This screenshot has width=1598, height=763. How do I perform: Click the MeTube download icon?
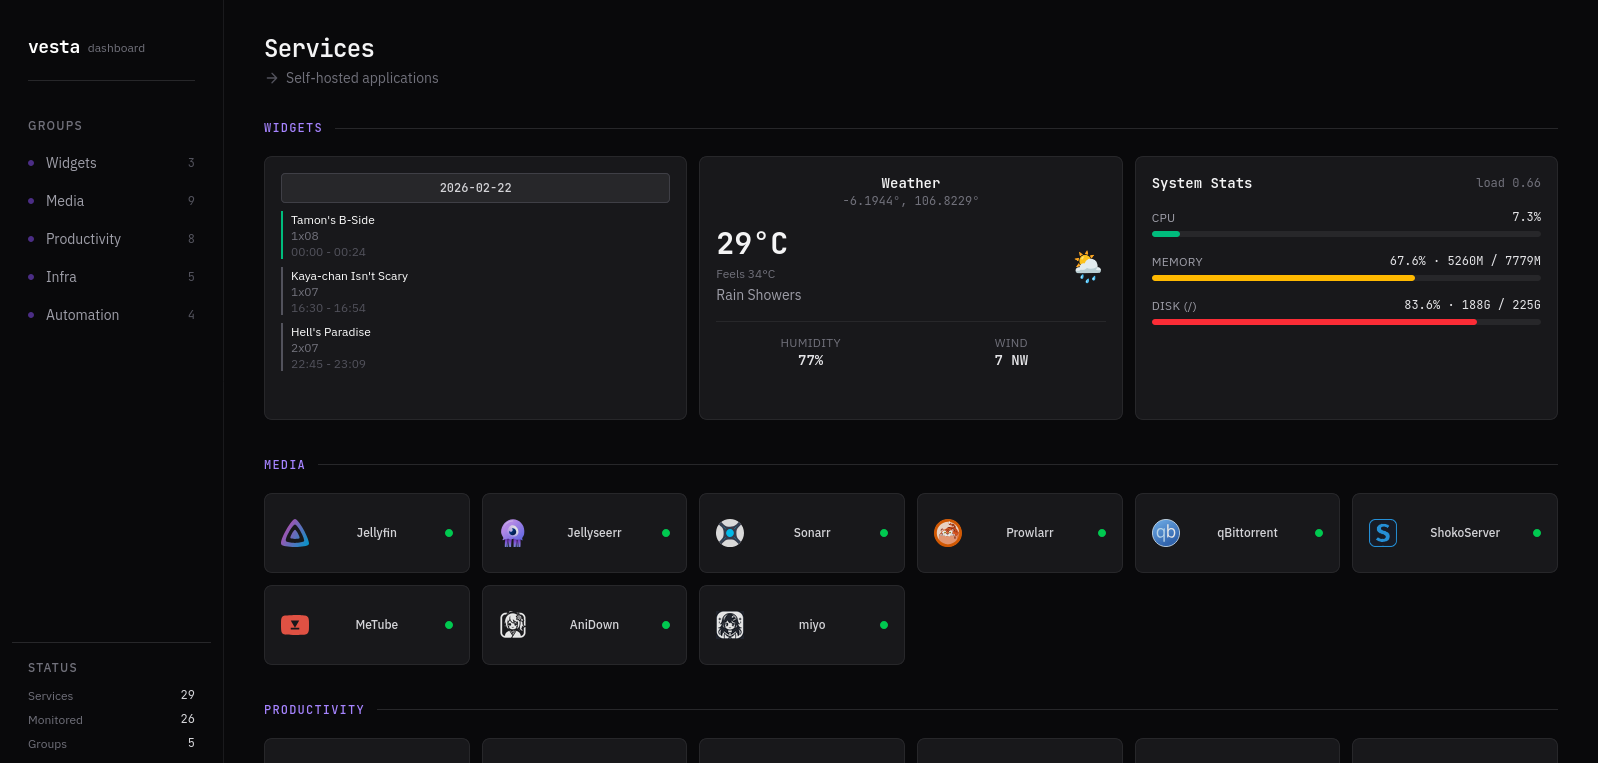[295, 625]
